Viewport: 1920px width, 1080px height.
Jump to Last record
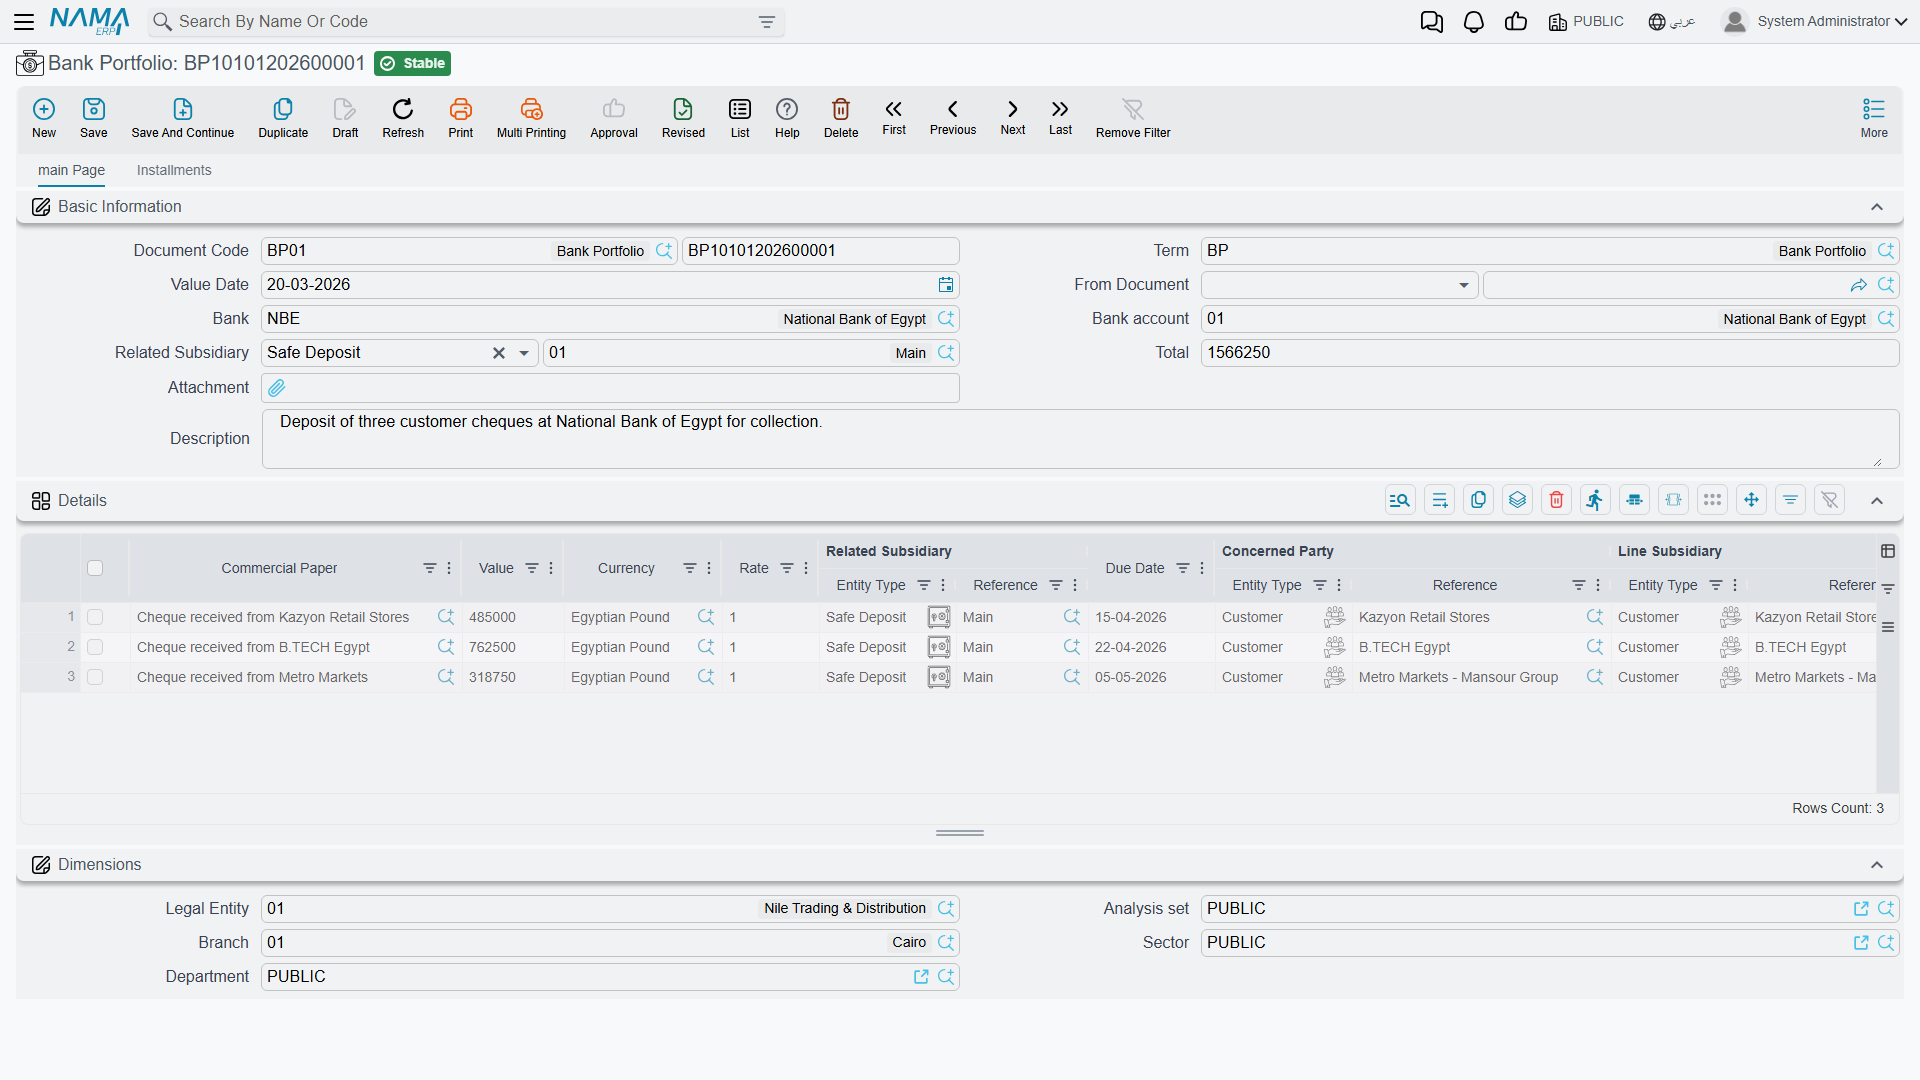(1060, 116)
